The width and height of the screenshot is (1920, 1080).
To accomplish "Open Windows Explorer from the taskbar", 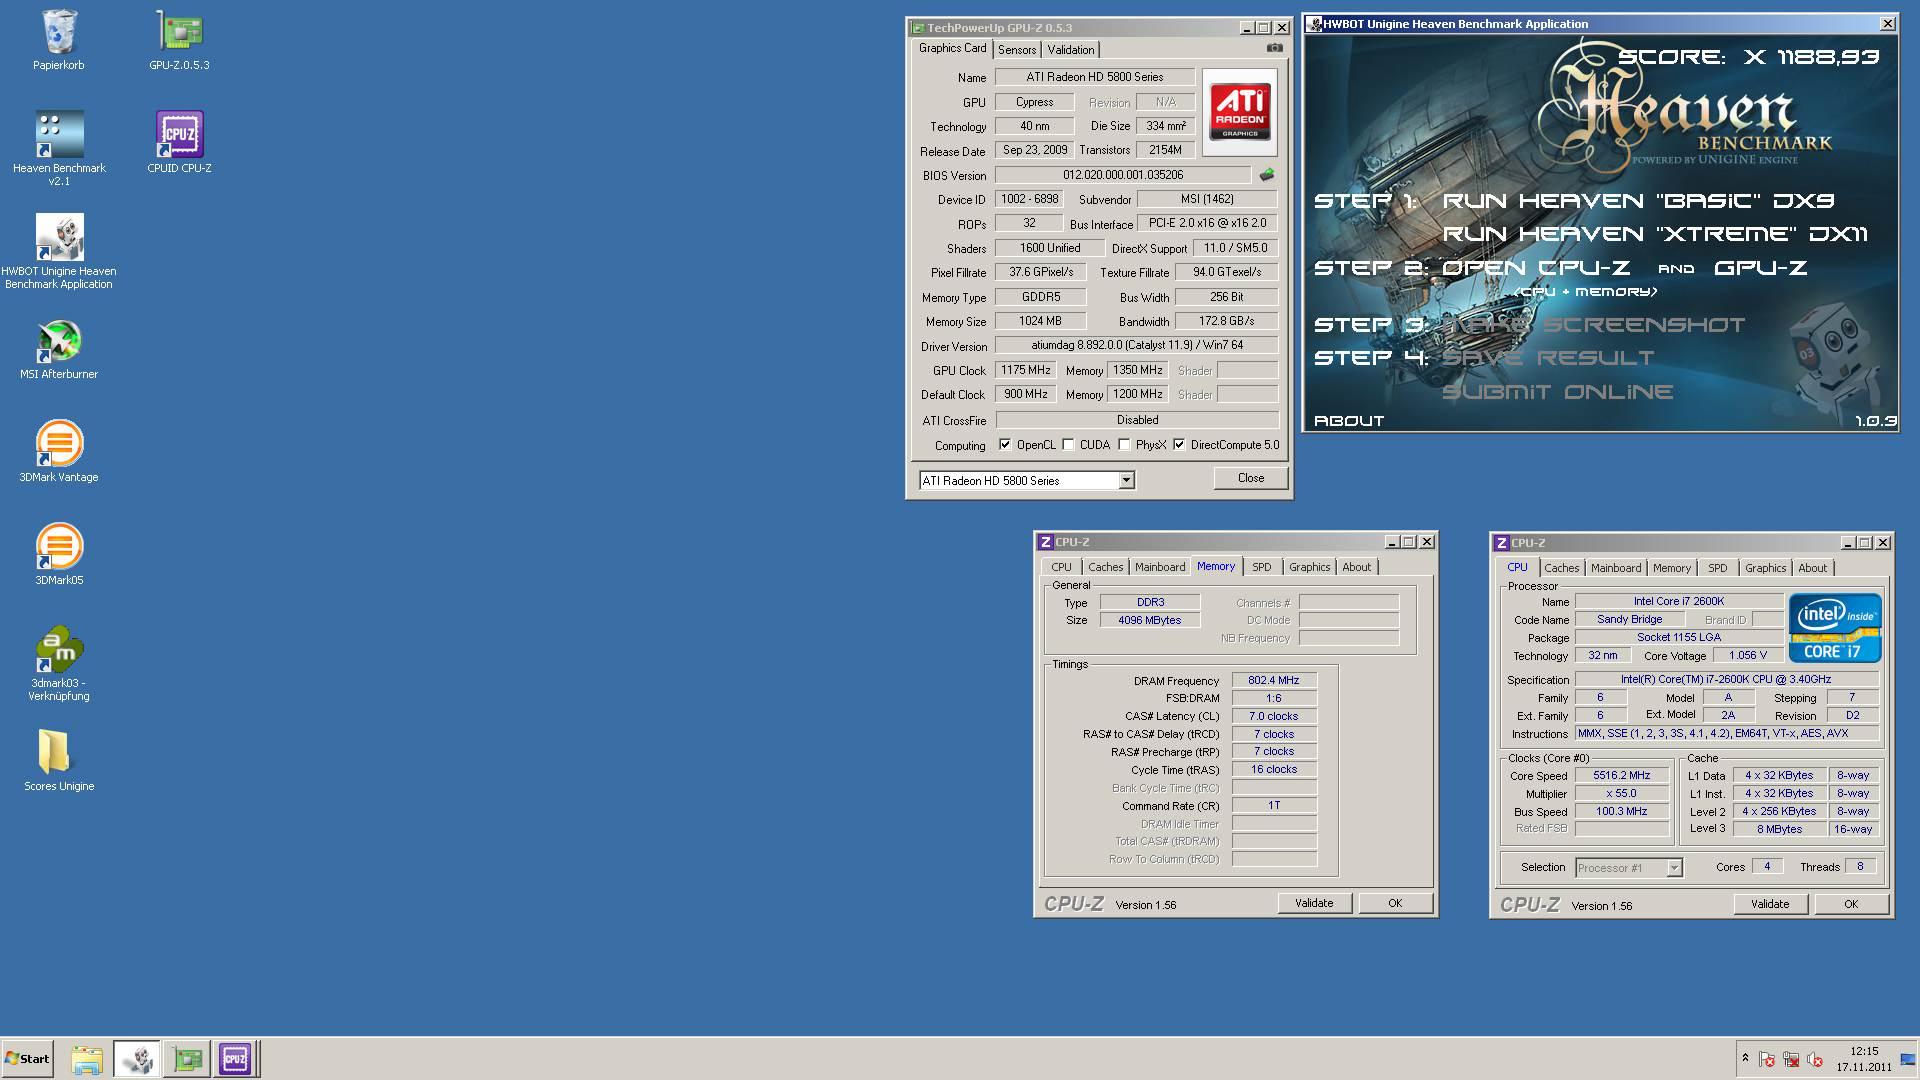I will pos(87,1059).
